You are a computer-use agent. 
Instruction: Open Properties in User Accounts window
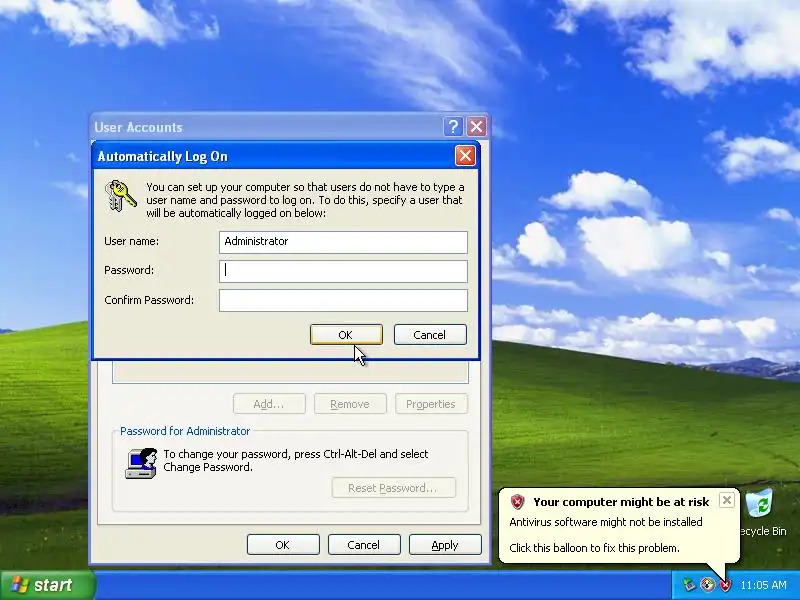[431, 404]
